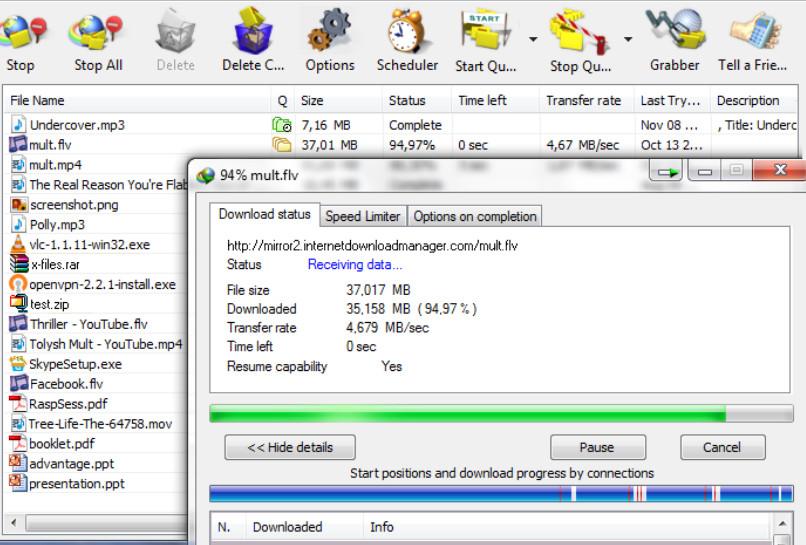
Task: Click the Delete Completed toolbar icon
Action: click(x=253, y=32)
